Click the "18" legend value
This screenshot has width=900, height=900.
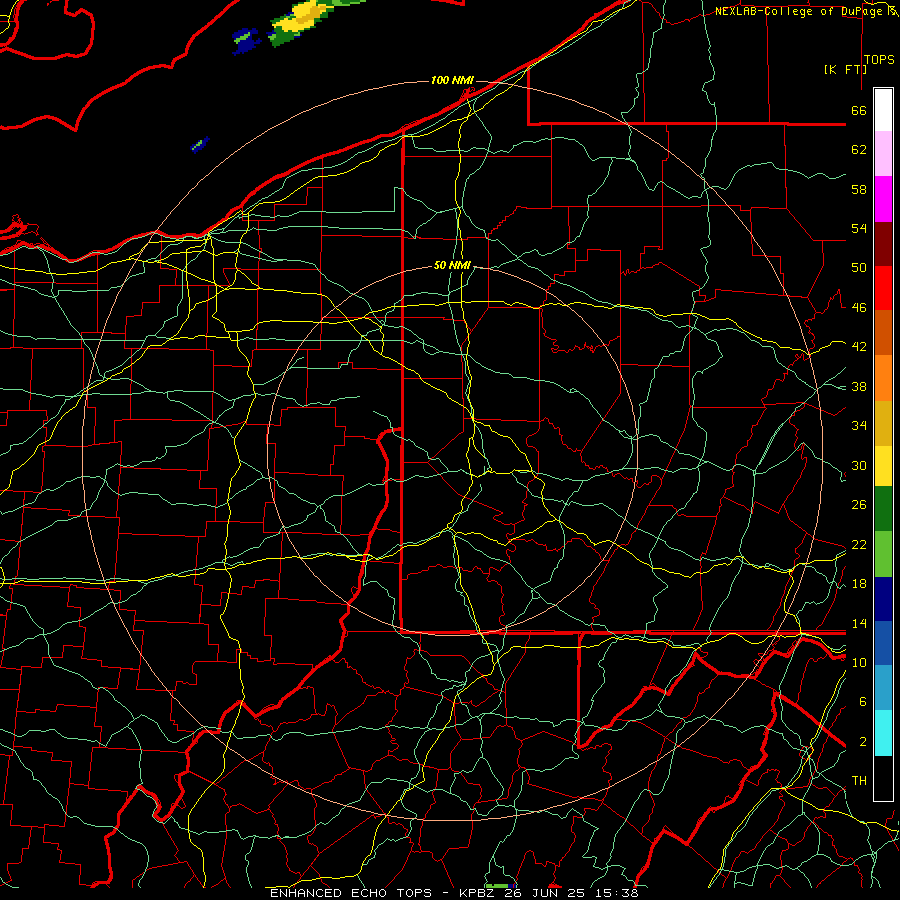click(859, 584)
